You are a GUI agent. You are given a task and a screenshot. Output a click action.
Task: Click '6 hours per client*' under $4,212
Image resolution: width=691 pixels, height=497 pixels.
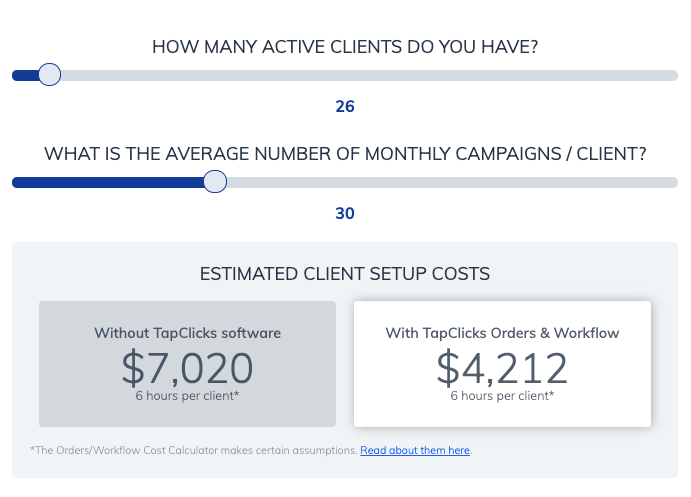(x=502, y=396)
